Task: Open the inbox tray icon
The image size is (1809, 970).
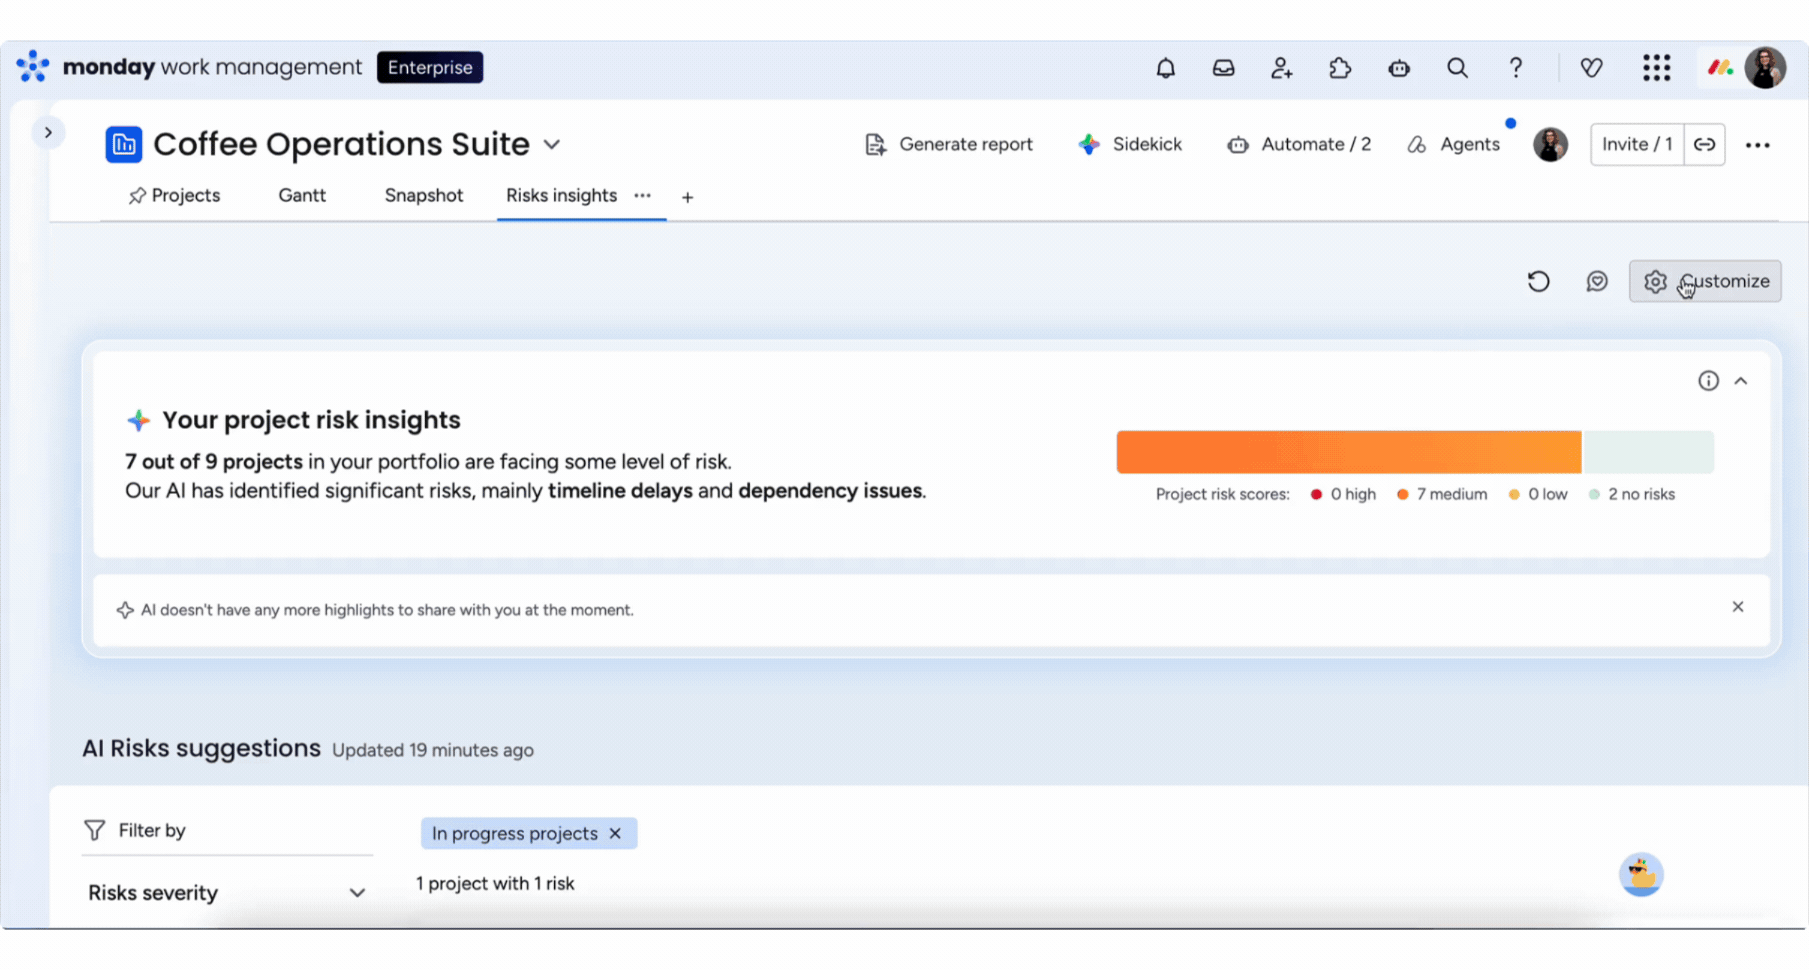Action: tap(1223, 68)
